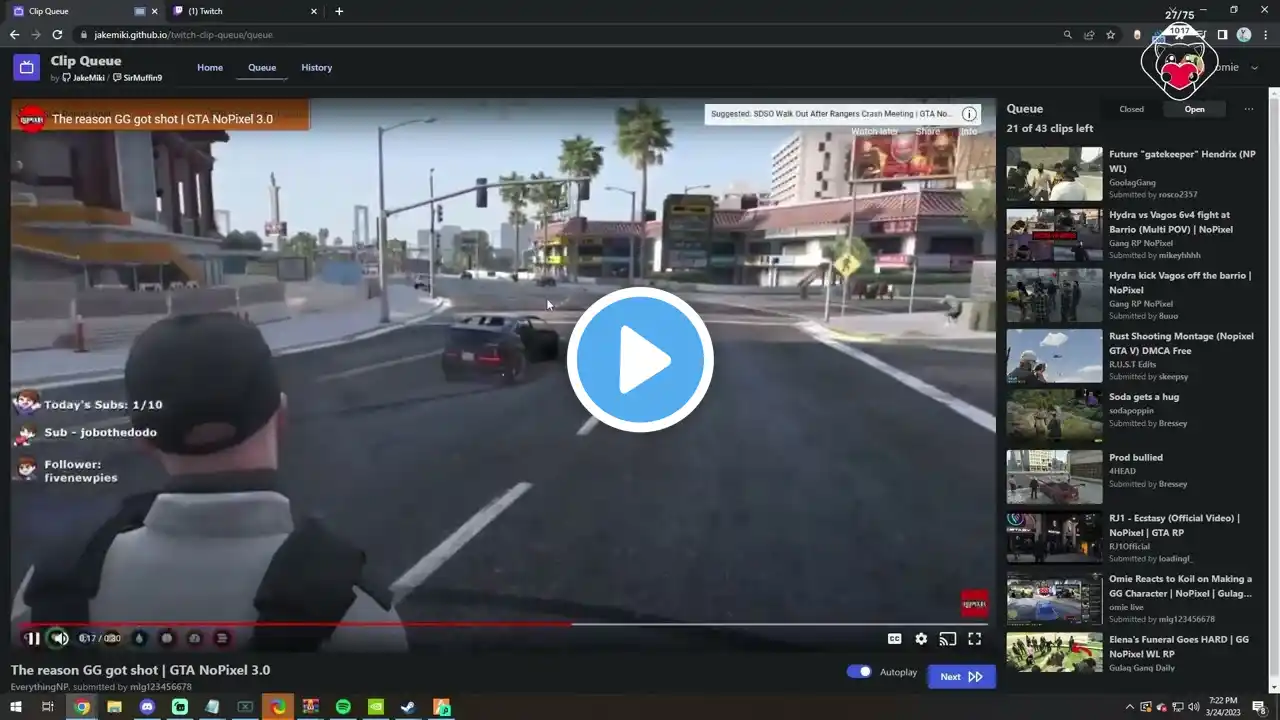The height and width of the screenshot is (720, 1280).
Task: Bookmark this page with the star icon
Action: tap(1110, 35)
